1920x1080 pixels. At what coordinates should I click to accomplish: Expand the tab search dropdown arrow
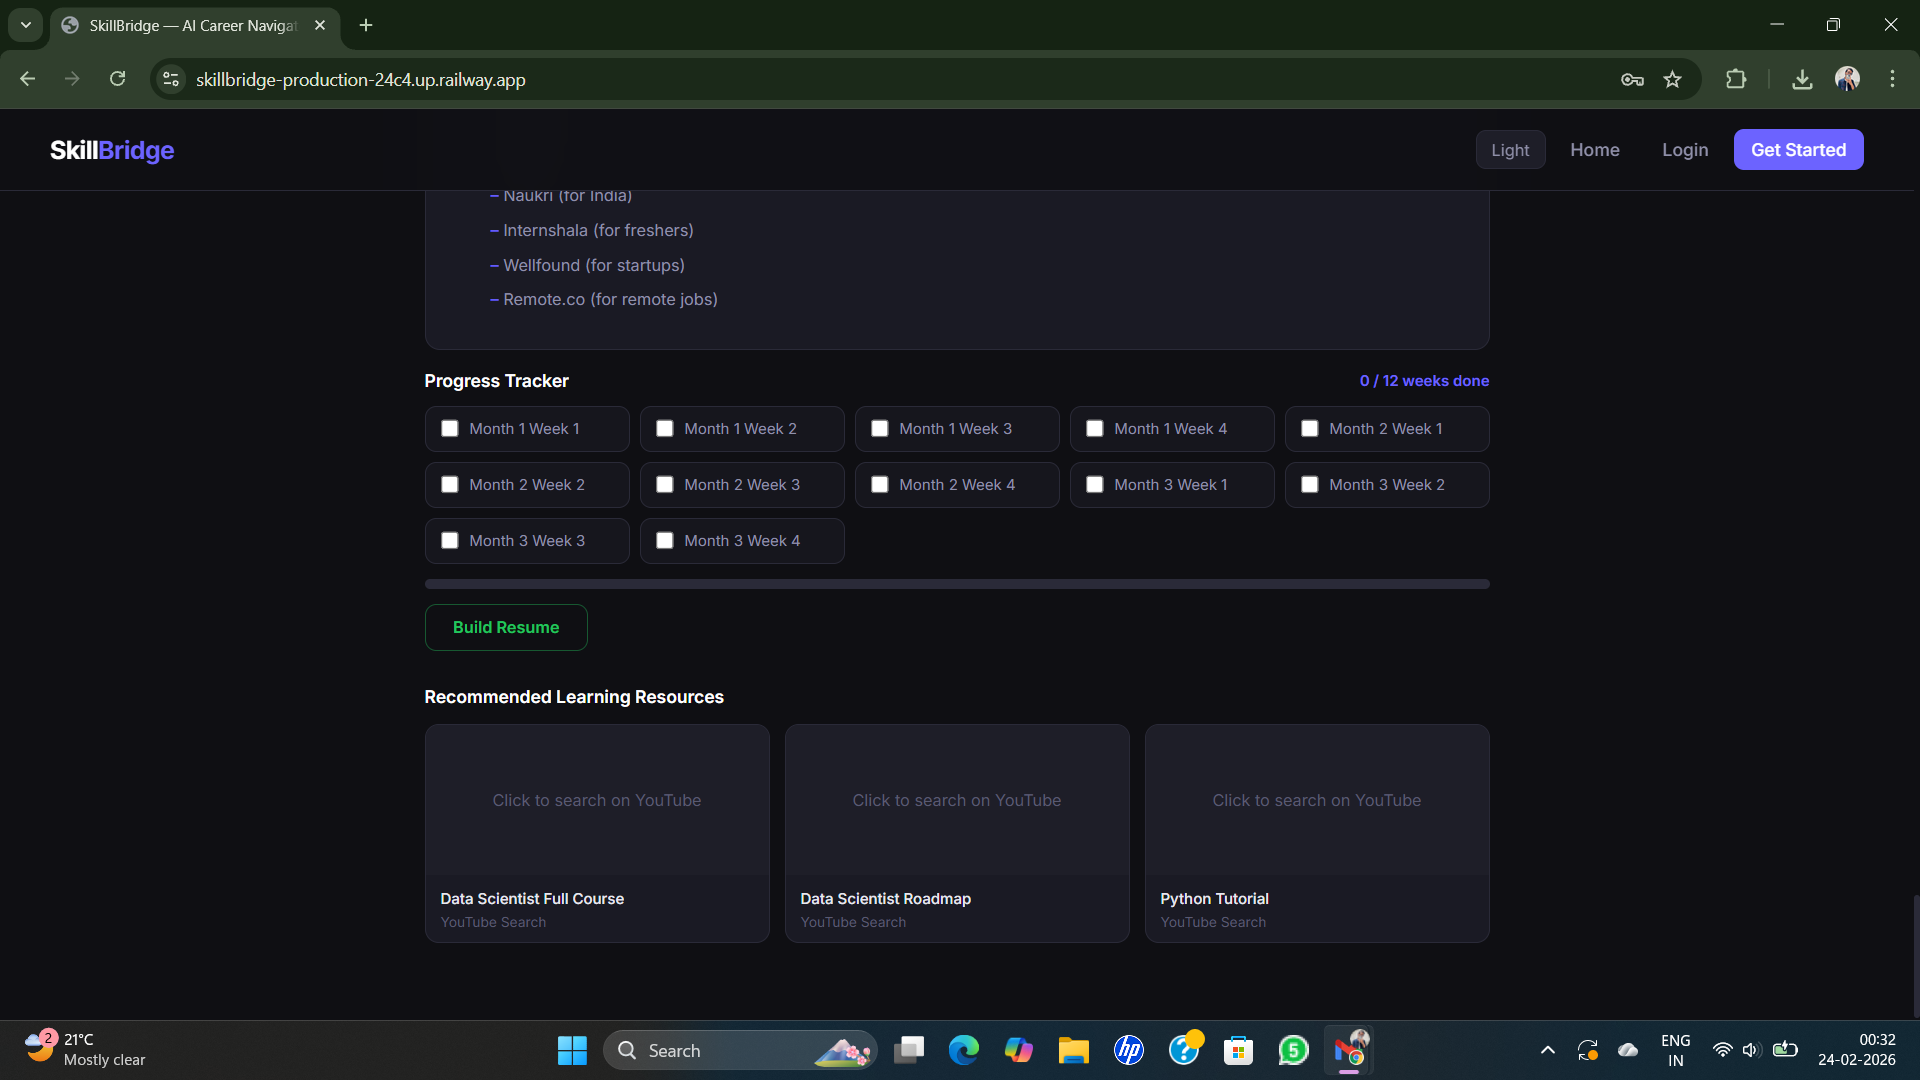(x=26, y=25)
